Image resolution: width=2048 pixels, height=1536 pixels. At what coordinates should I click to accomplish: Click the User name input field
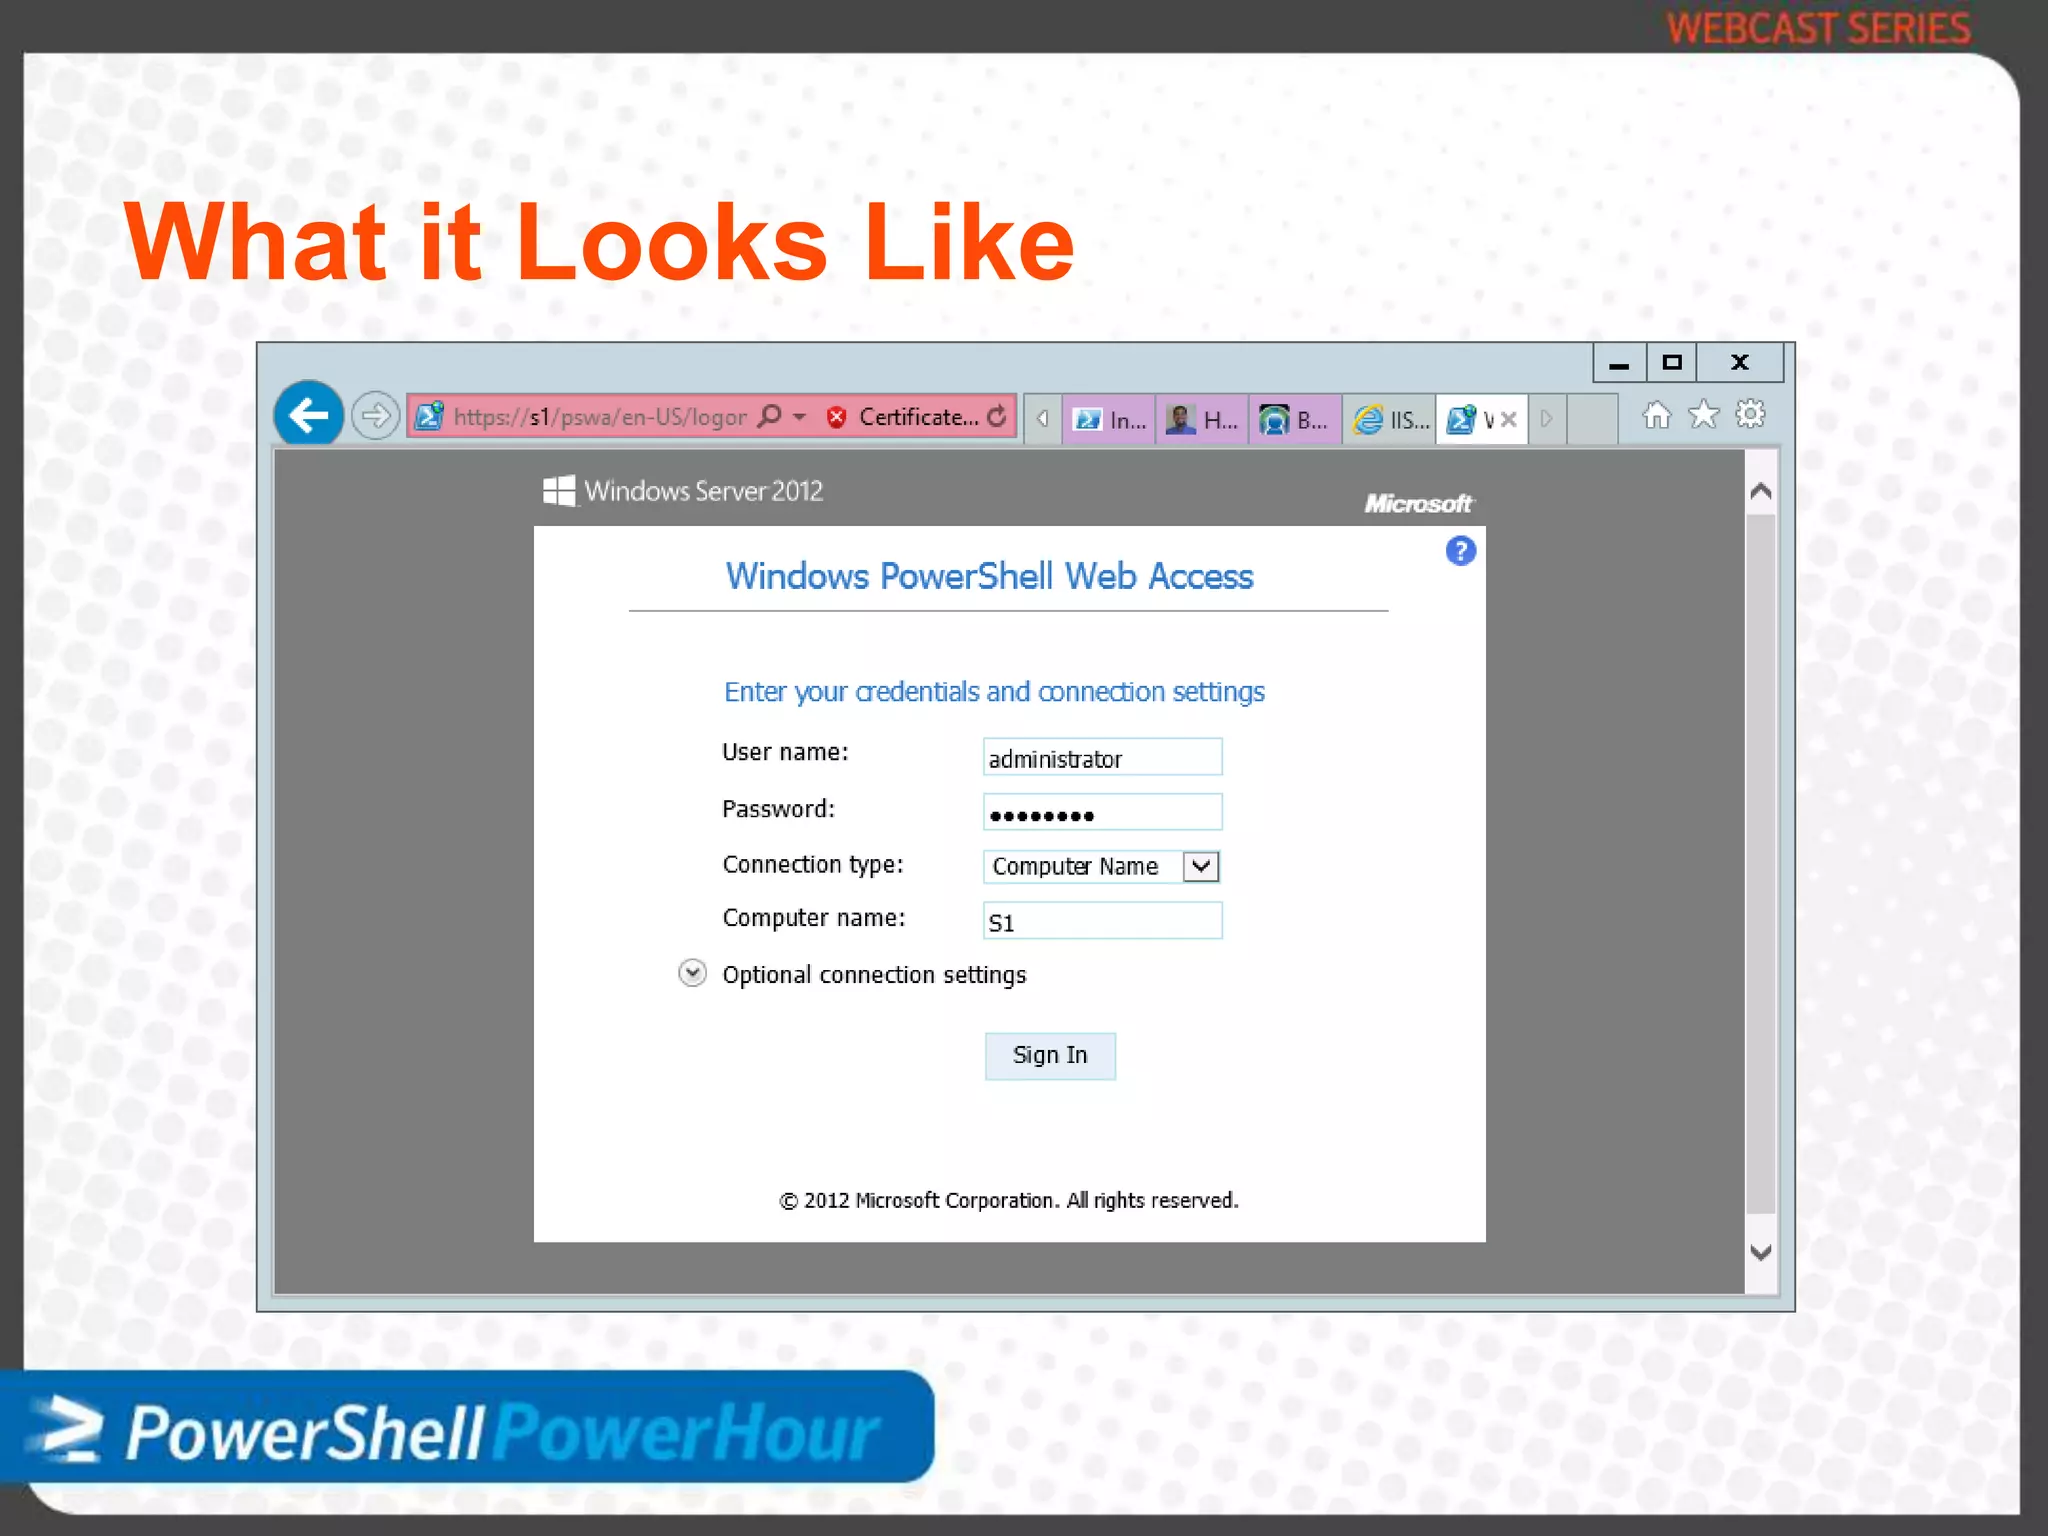(x=1102, y=758)
